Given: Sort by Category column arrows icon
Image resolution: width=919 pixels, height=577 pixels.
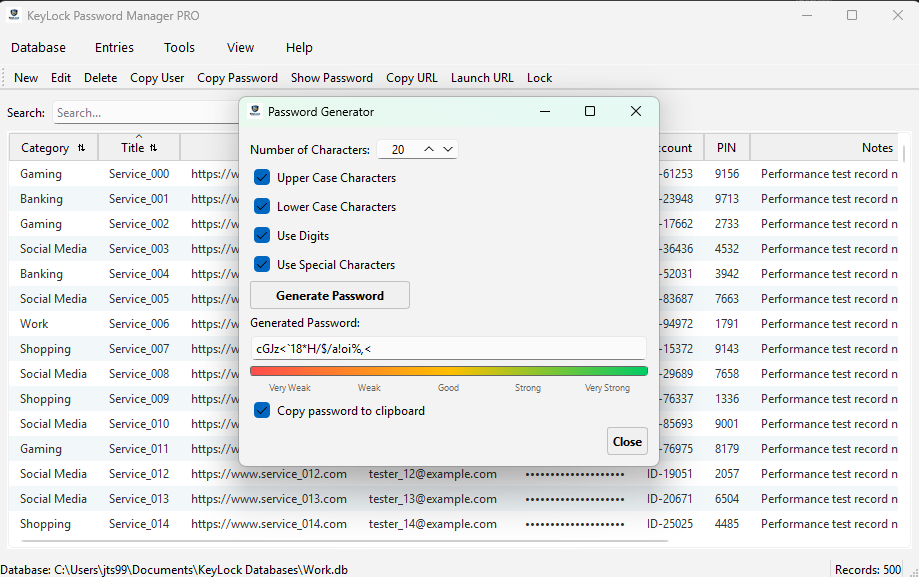Looking at the screenshot, I should pyautogui.click(x=81, y=148).
